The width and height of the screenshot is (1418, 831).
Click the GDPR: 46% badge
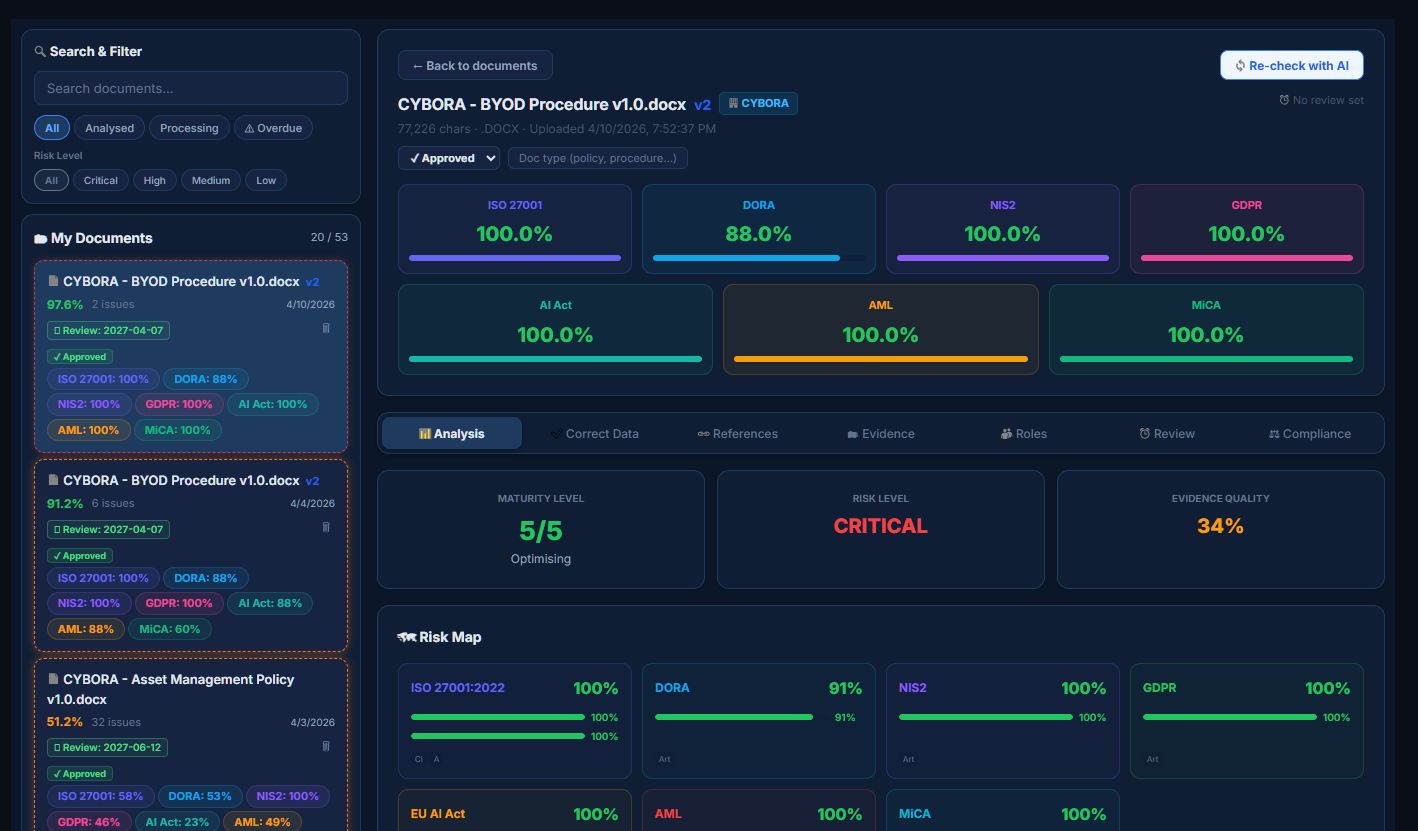(89, 822)
